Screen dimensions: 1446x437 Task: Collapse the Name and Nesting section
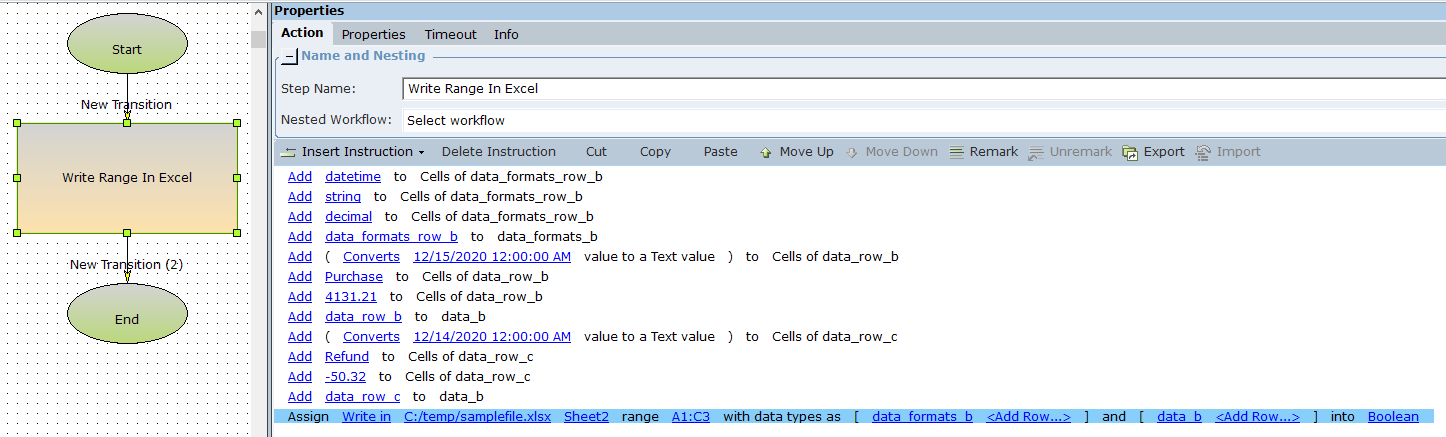(290, 57)
